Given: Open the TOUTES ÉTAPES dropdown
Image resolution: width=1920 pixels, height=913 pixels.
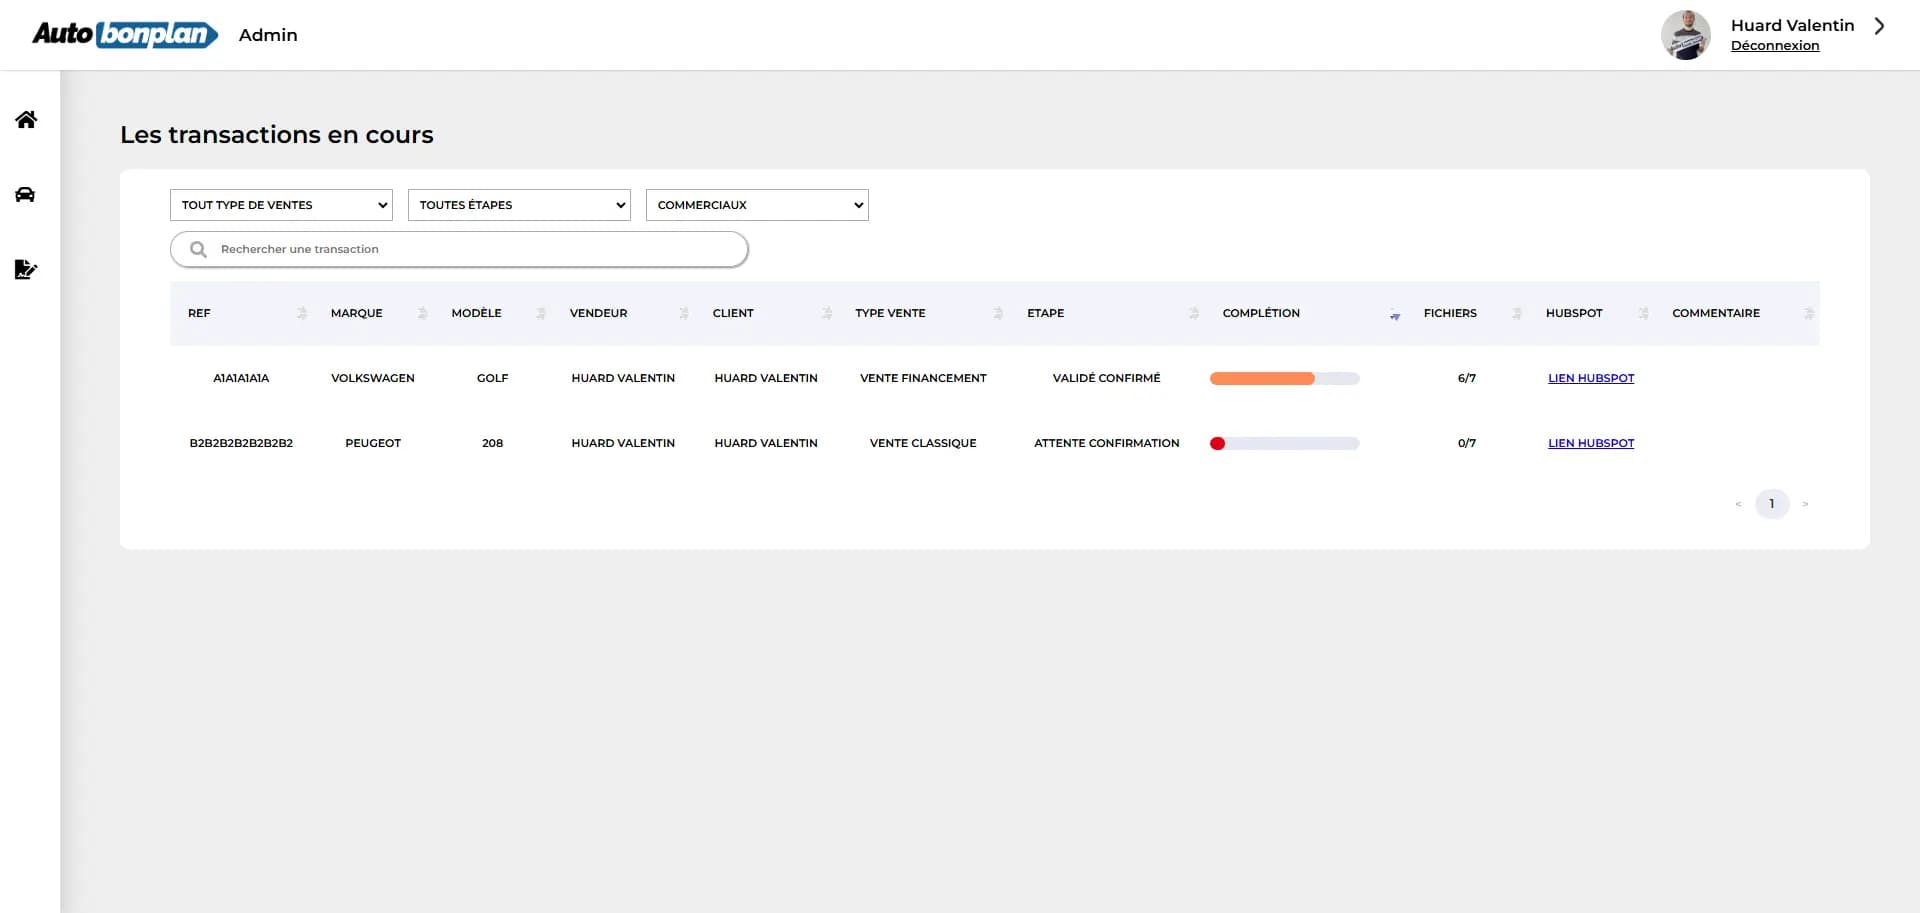Looking at the screenshot, I should pos(518,205).
